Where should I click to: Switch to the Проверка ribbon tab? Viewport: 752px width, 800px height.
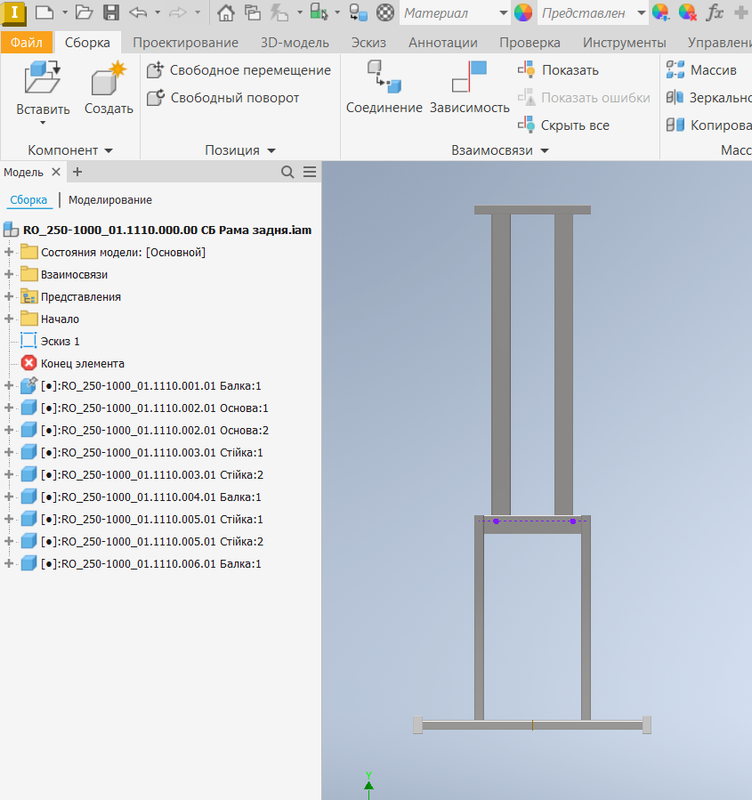pyautogui.click(x=530, y=42)
